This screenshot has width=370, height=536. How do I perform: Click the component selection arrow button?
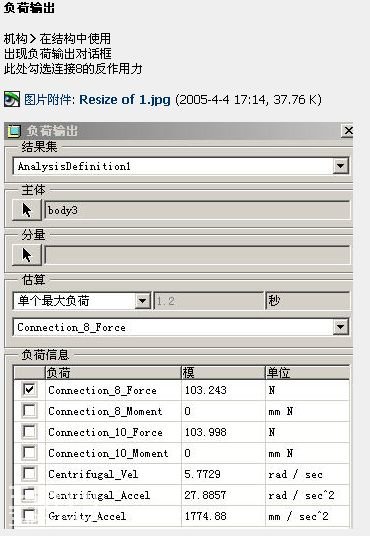pyautogui.click(x=27, y=255)
